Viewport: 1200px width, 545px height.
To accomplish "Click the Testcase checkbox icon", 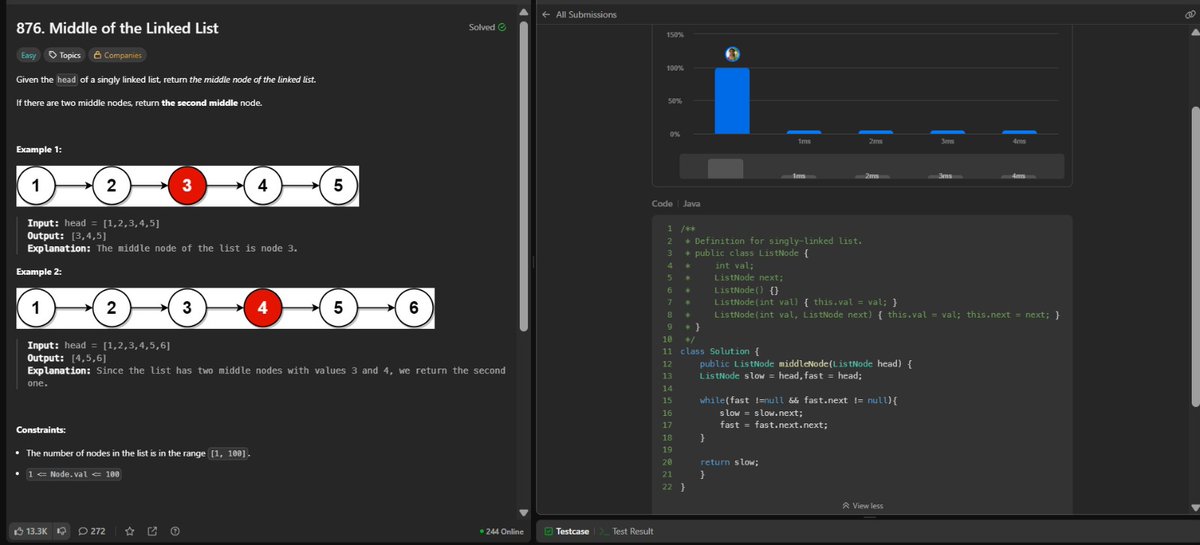I will point(549,531).
